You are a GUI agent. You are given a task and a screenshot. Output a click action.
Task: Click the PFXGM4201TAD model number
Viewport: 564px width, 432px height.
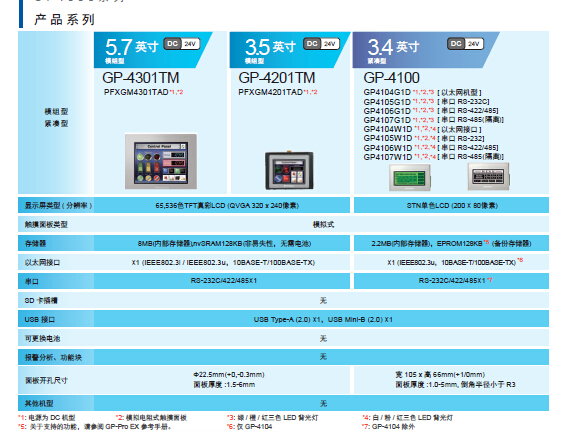coord(270,92)
